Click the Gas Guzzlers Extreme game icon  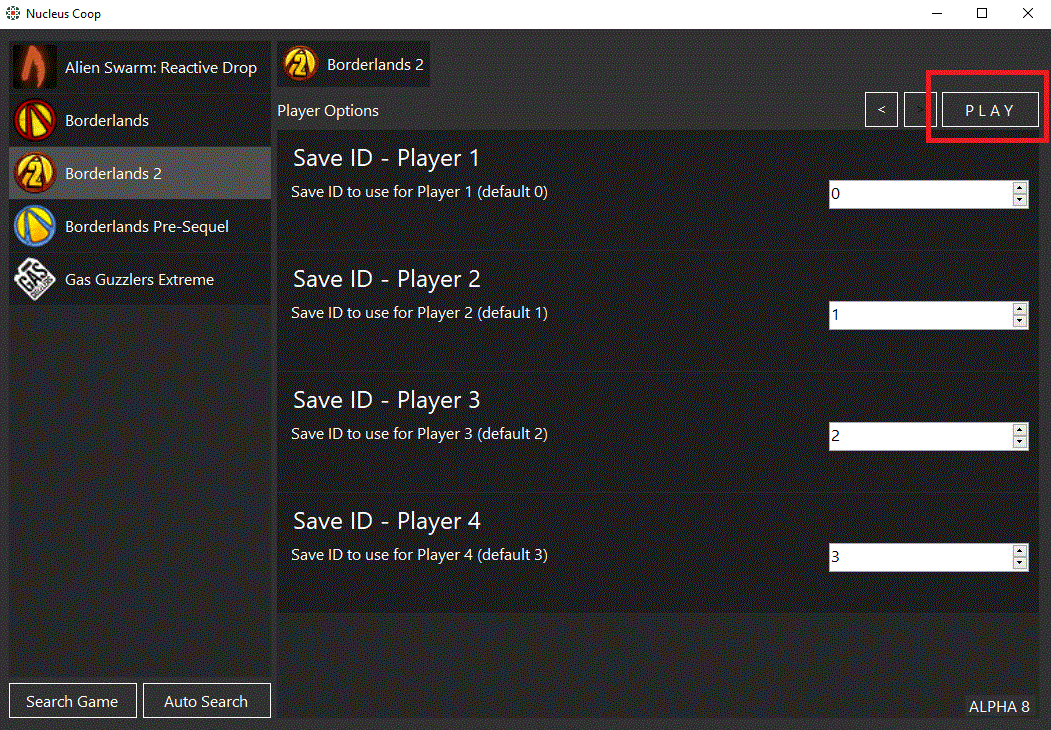tap(35, 279)
